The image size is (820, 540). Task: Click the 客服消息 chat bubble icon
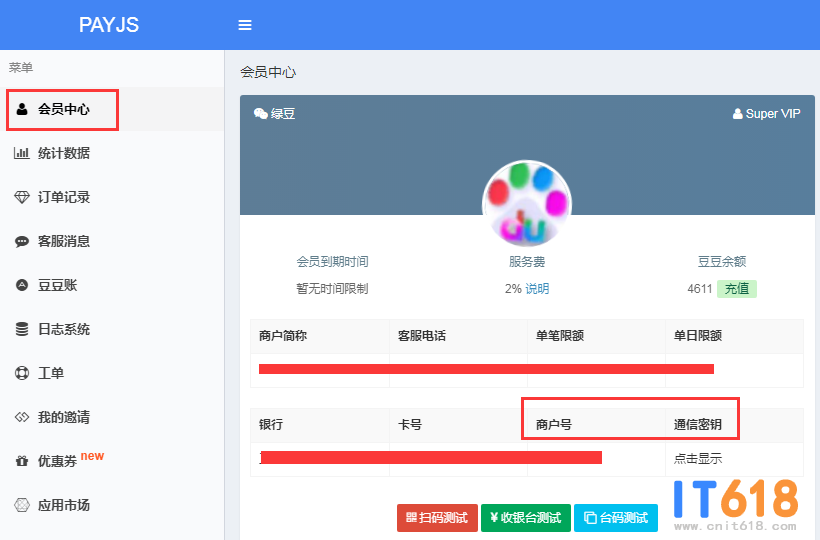point(22,241)
